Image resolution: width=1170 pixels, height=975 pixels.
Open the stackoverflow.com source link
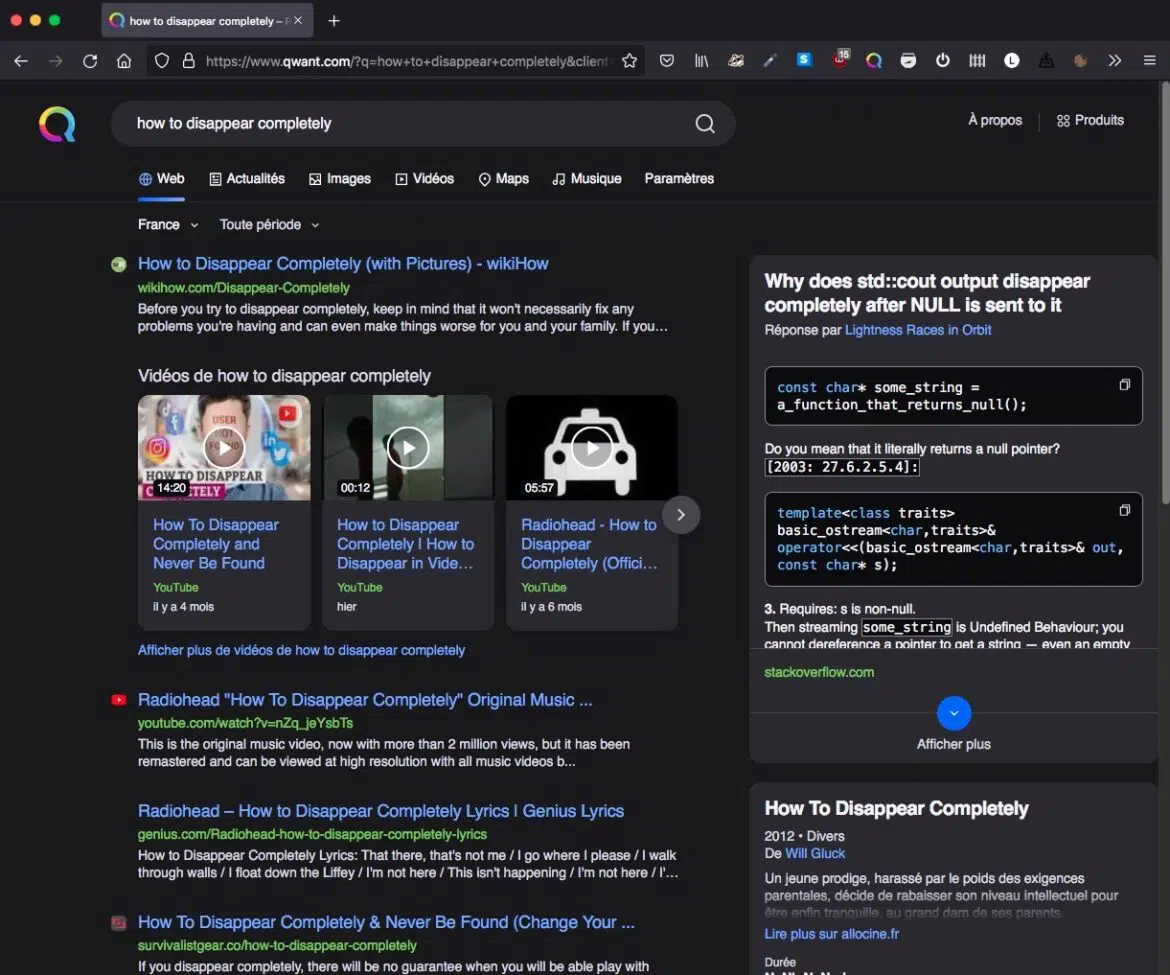pos(819,673)
